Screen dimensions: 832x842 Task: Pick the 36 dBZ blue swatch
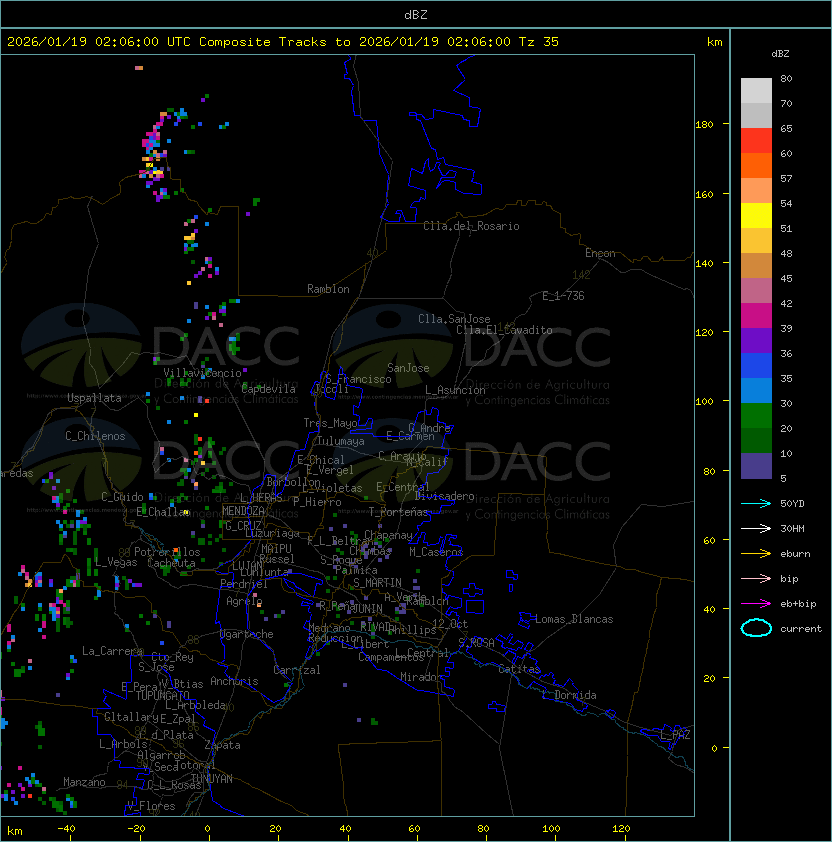[756, 365]
